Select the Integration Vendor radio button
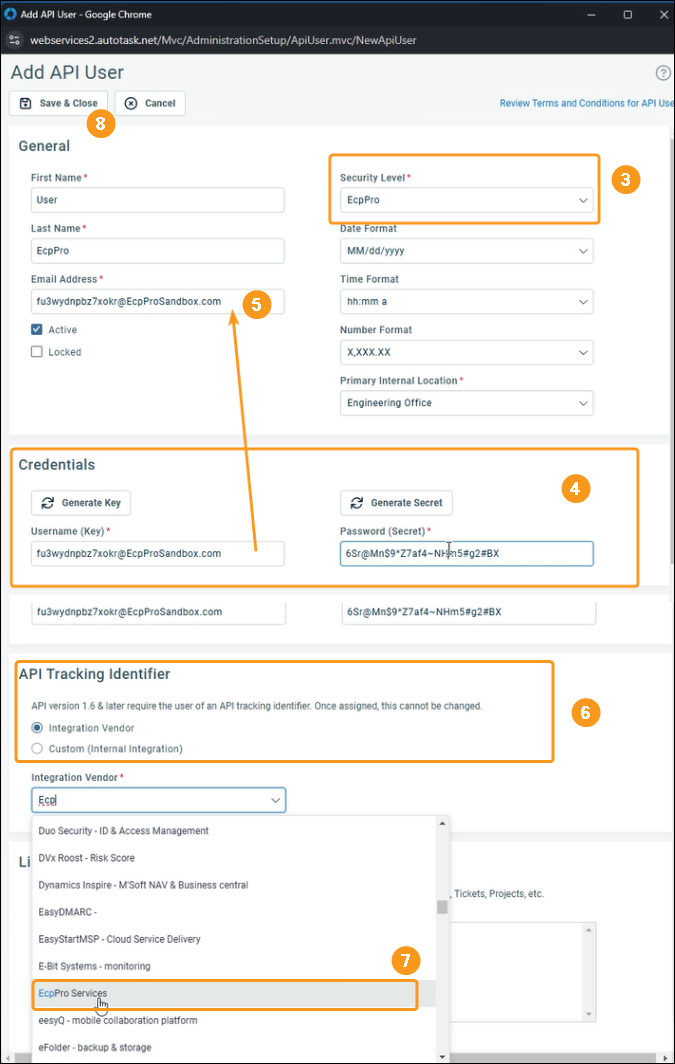This screenshot has height=1064, width=675. point(38,728)
